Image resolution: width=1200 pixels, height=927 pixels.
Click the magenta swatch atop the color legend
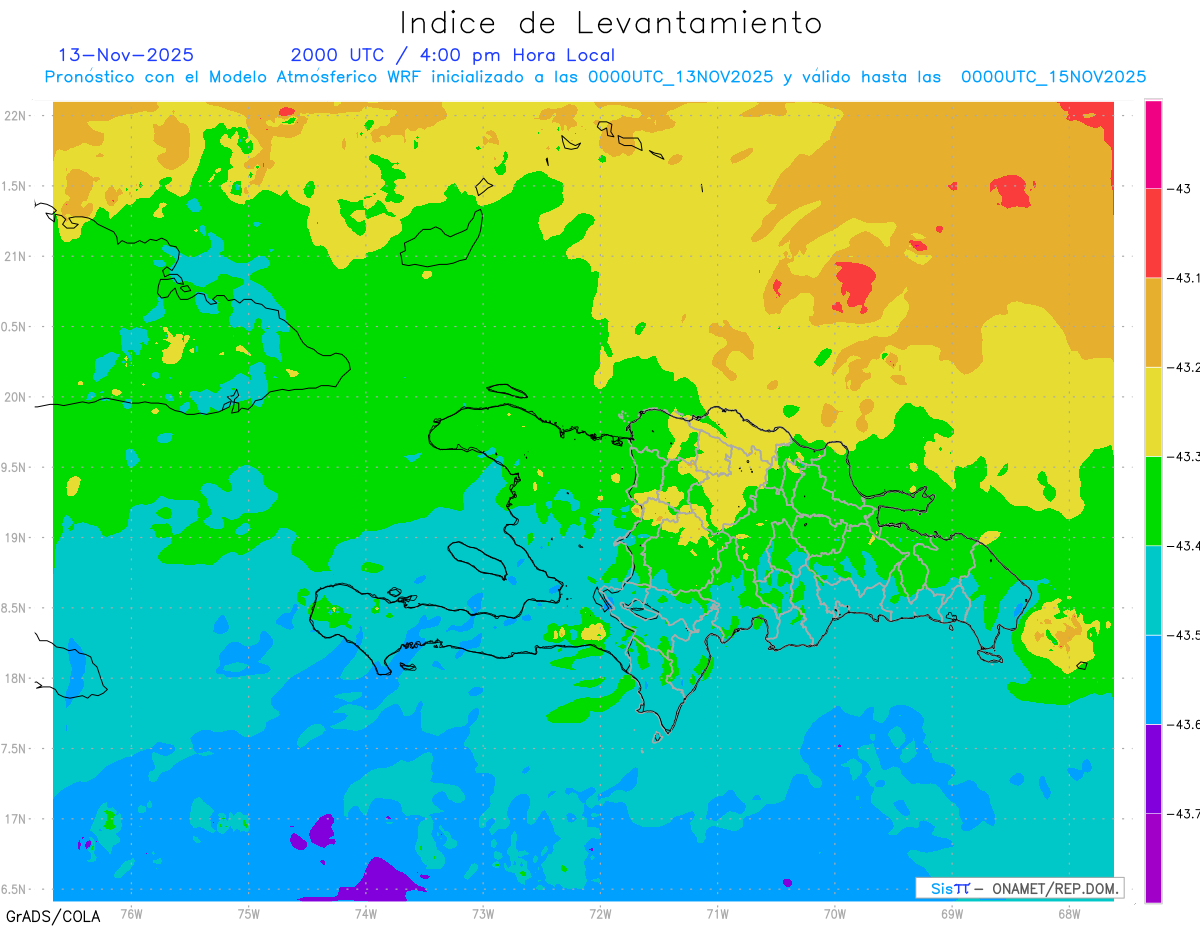[x=1153, y=144]
